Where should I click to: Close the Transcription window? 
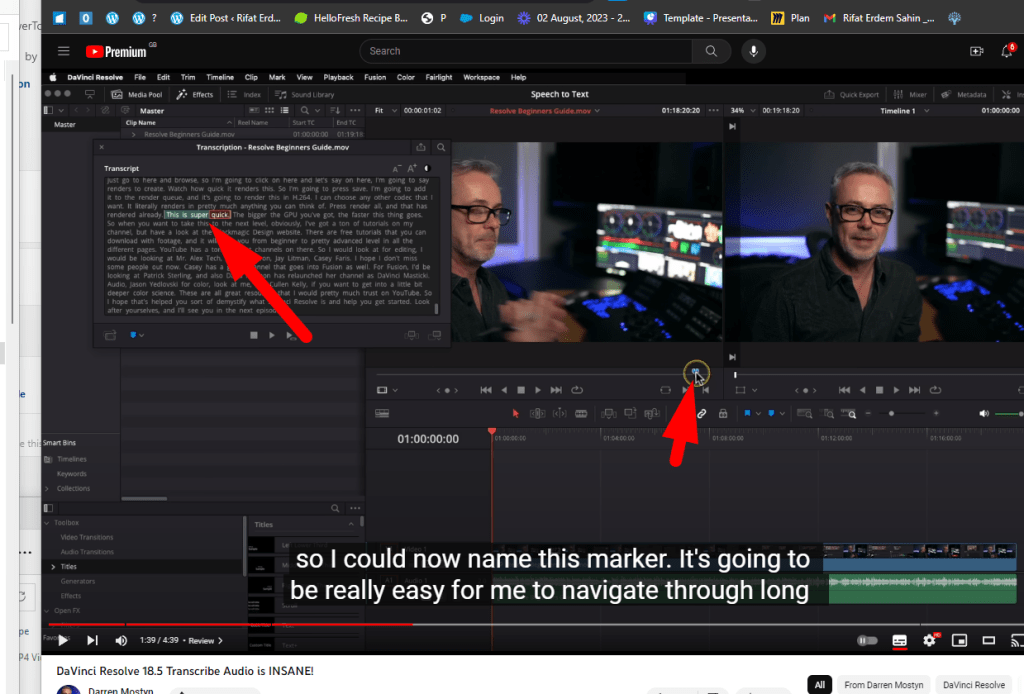click(x=101, y=148)
